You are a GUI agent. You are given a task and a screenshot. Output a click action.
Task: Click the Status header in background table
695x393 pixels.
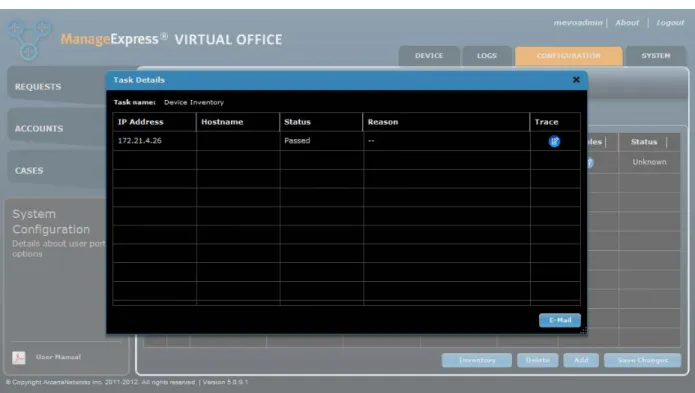pyautogui.click(x=644, y=142)
